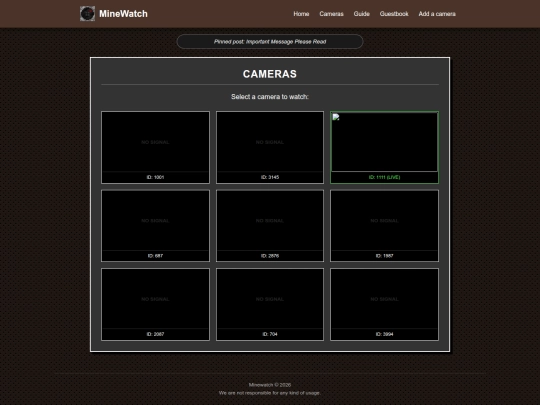
Task: Select camera ID: 687
Action: pos(155,226)
